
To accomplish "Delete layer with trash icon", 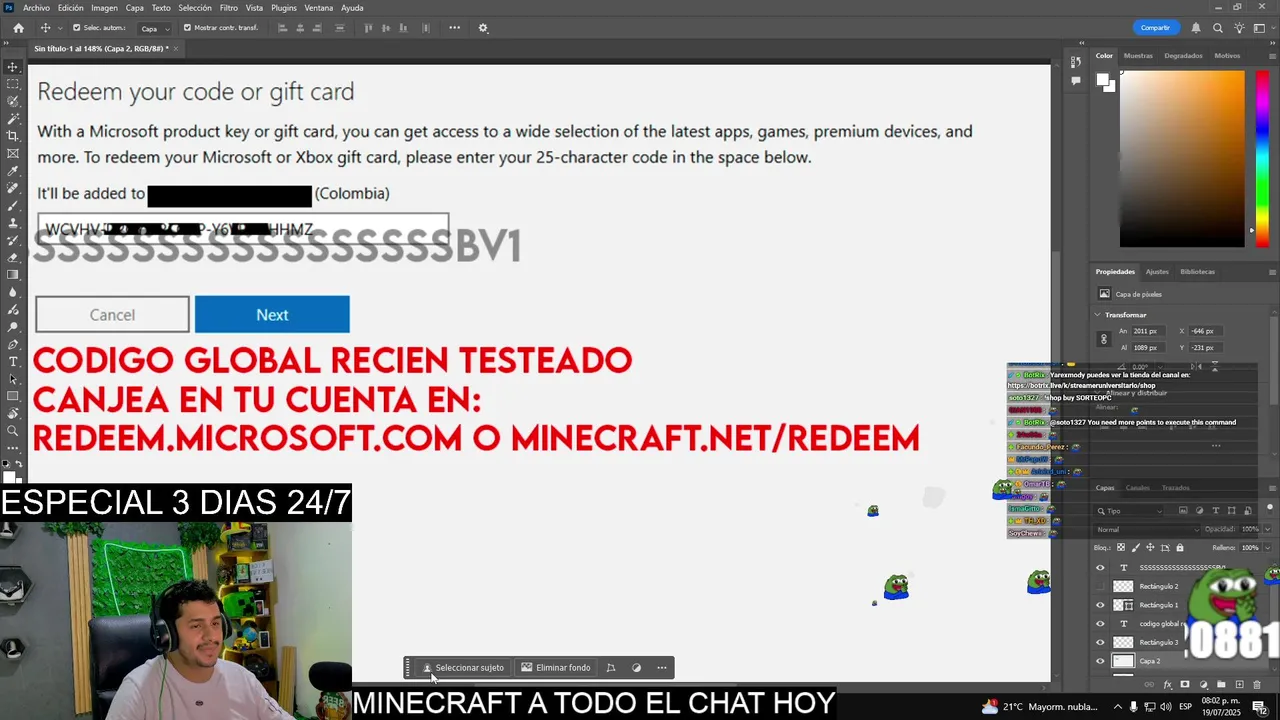I will click(1257, 685).
